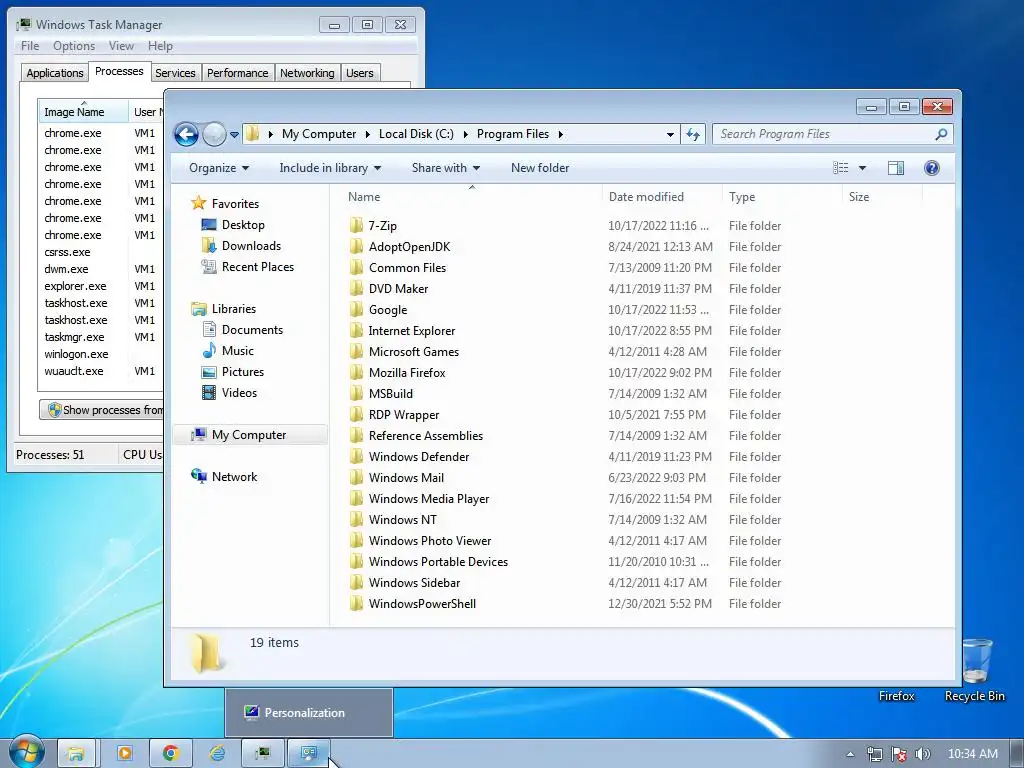Open Task Manager View menu

pos(121,46)
